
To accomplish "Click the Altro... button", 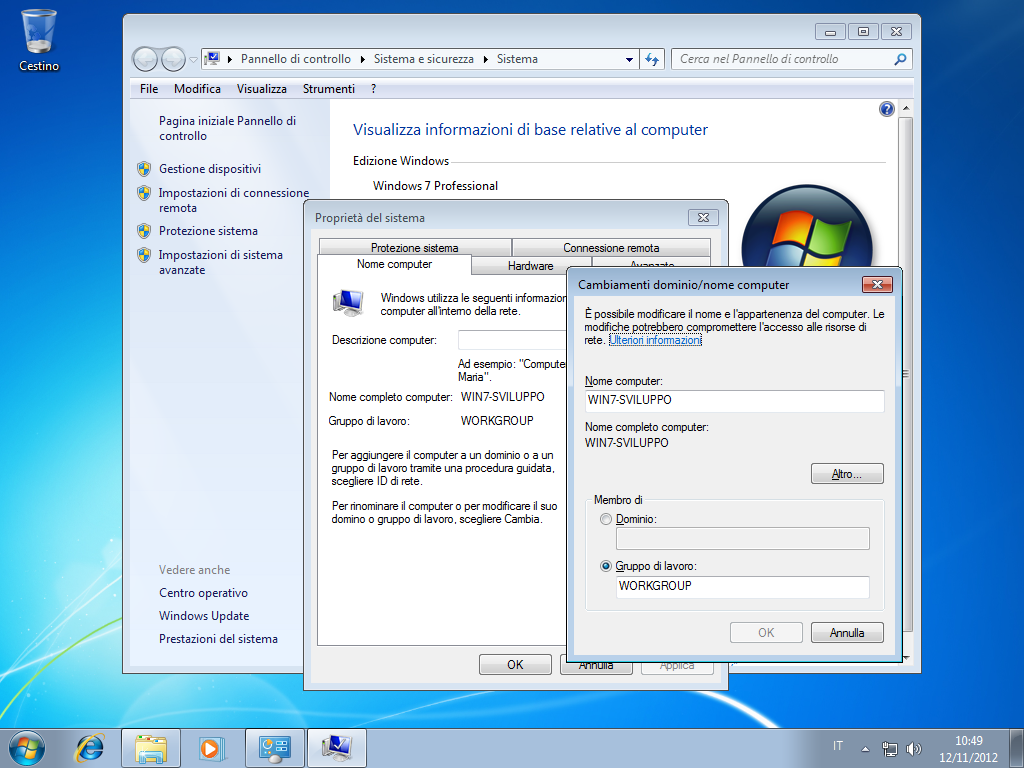I will 846,473.
